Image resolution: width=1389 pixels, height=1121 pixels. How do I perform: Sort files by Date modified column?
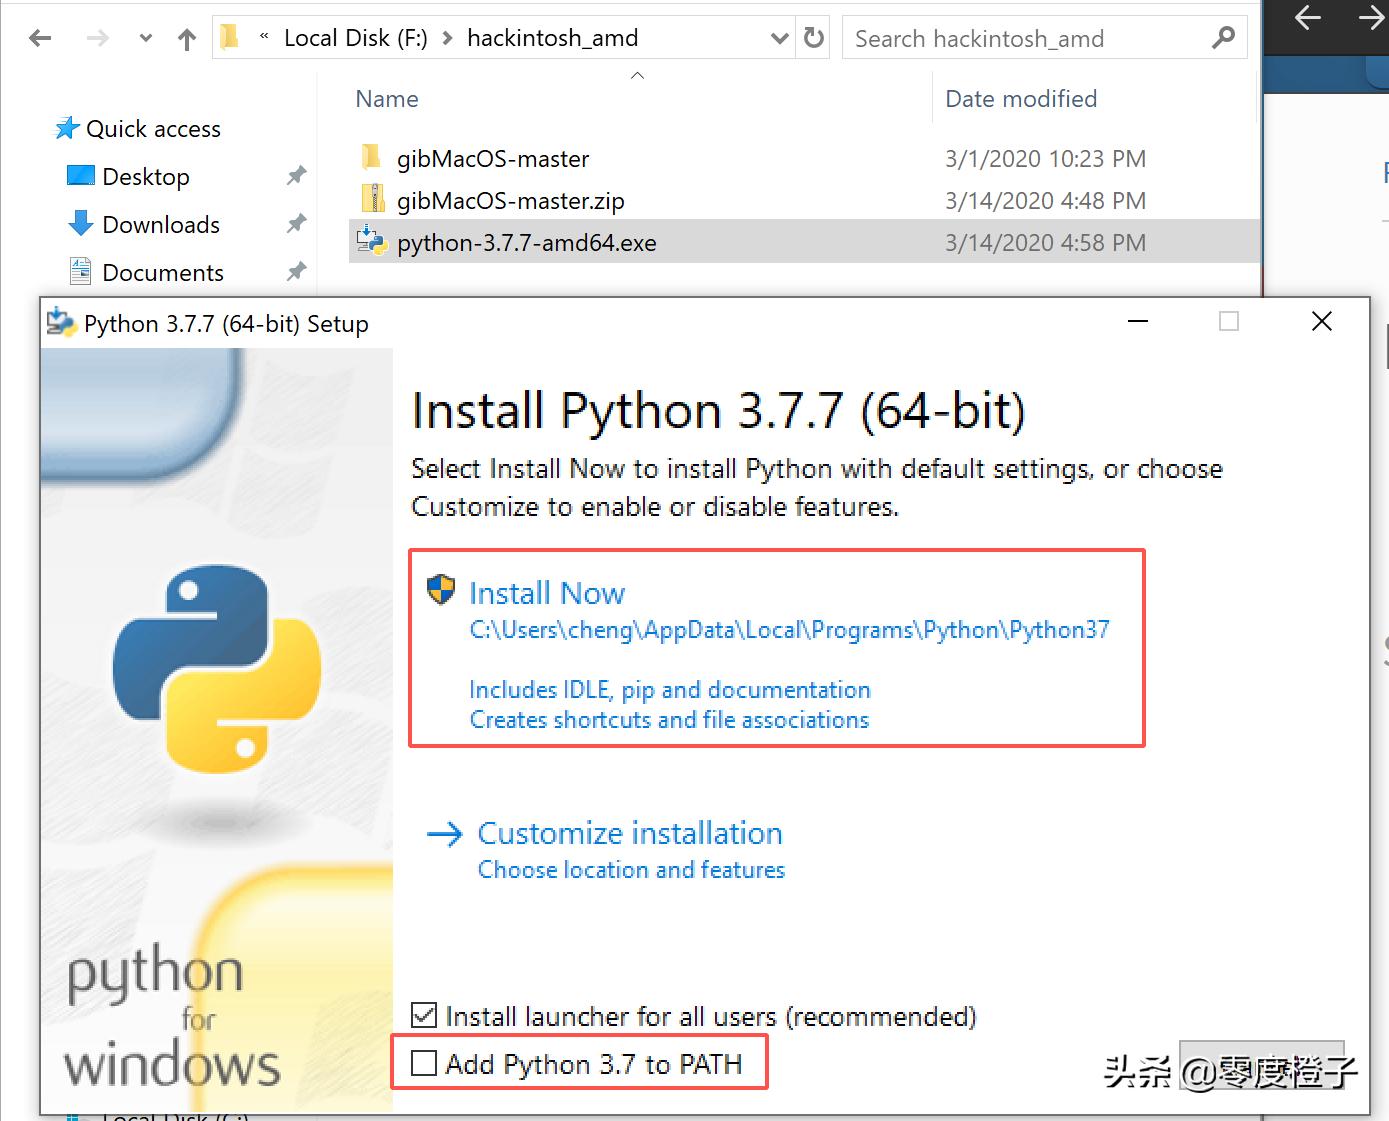point(1020,99)
